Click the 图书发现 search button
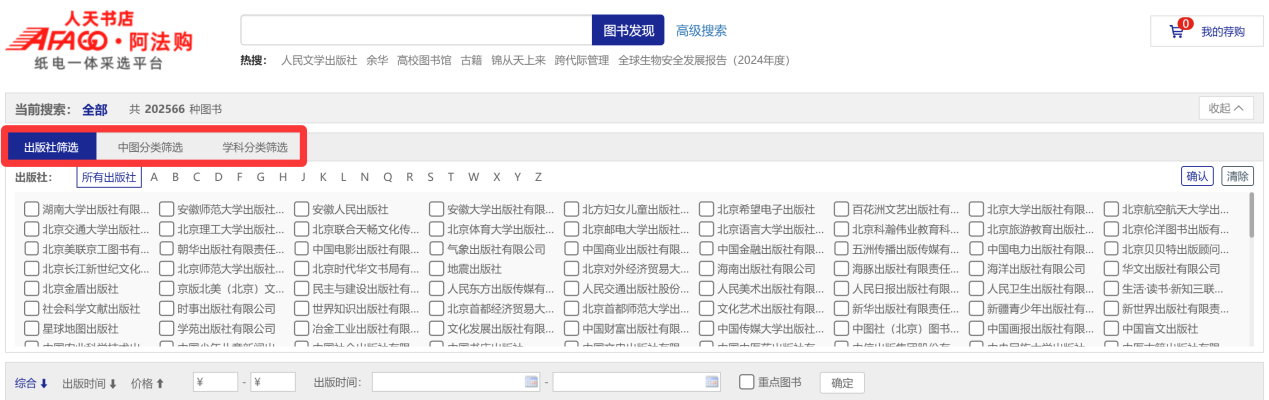 [628, 31]
